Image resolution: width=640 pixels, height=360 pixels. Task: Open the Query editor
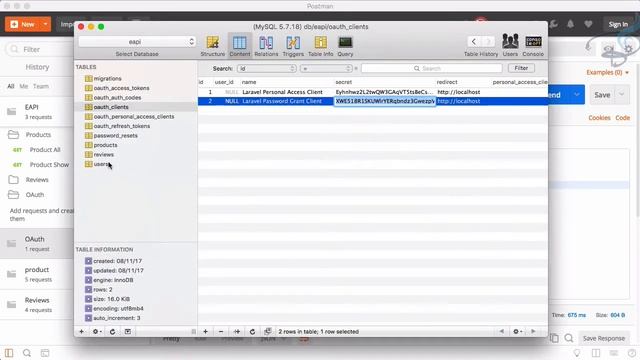point(345,46)
